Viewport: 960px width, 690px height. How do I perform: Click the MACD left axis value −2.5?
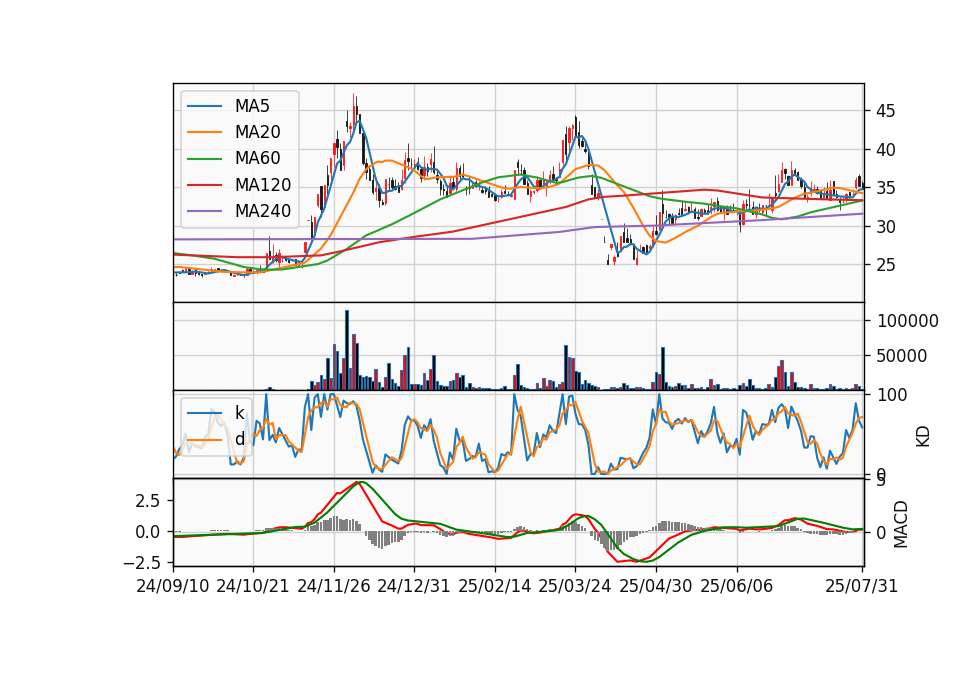pyautogui.click(x=141, y=562)
